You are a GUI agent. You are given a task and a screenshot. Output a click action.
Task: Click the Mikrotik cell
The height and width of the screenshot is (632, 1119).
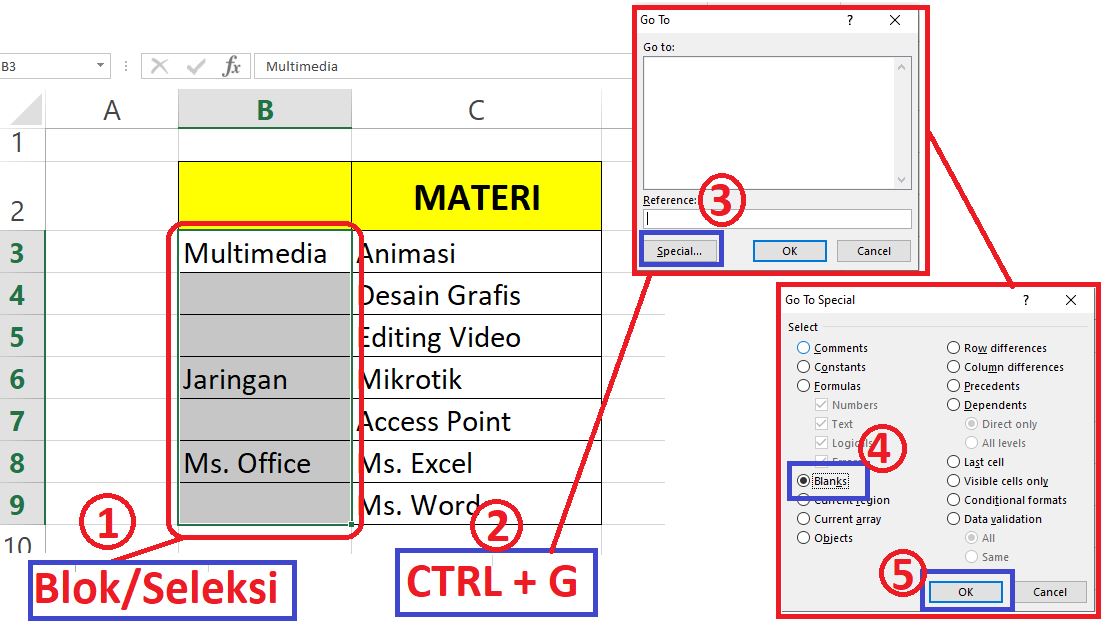[x=477, y=379]
